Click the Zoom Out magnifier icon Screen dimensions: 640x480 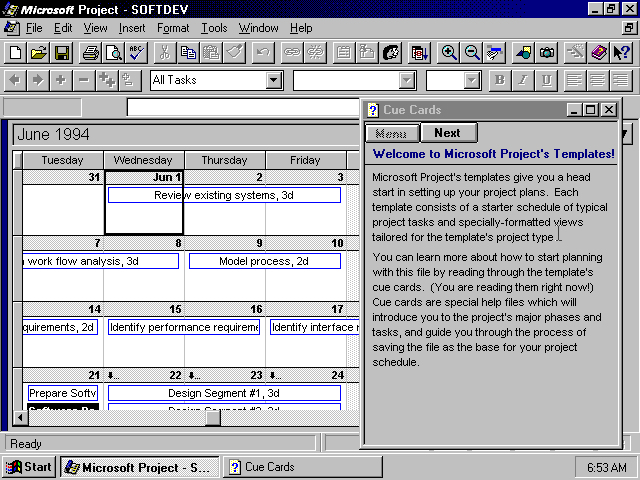472,52
